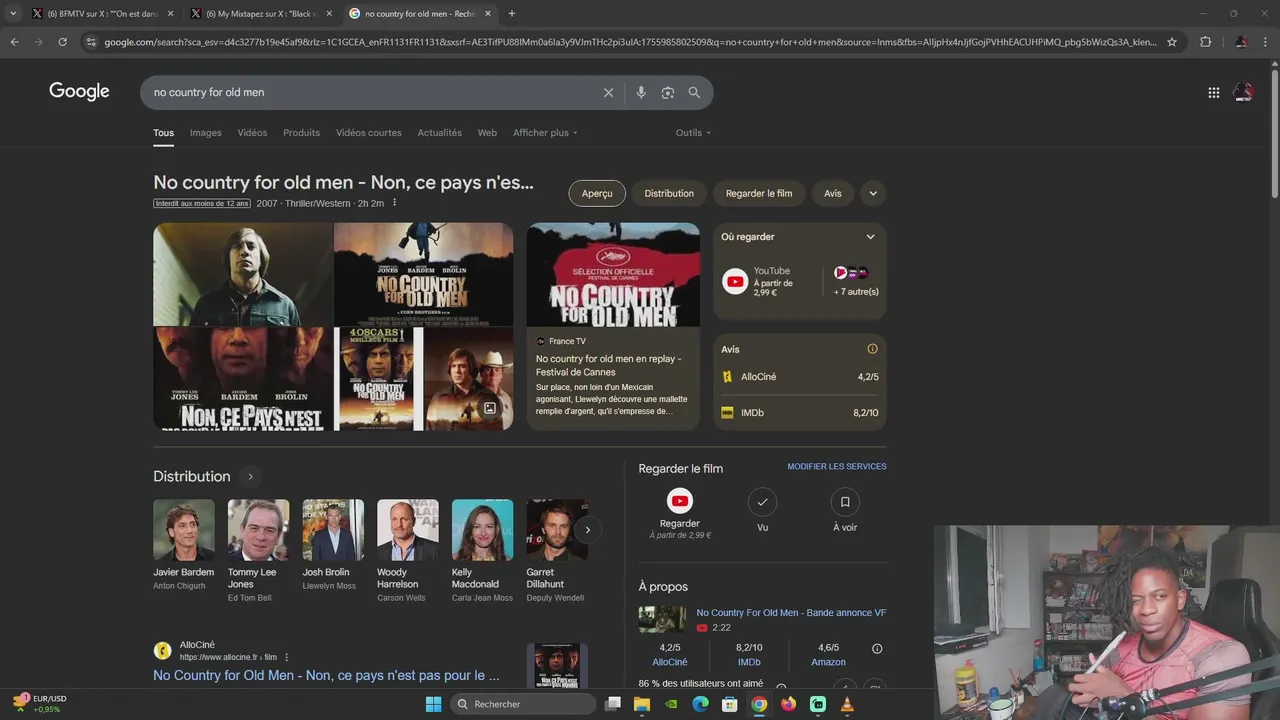1280x720 pixels.
Task: Open AlloCiné No Country For Old Men result
Action: [x=326, y=676]
